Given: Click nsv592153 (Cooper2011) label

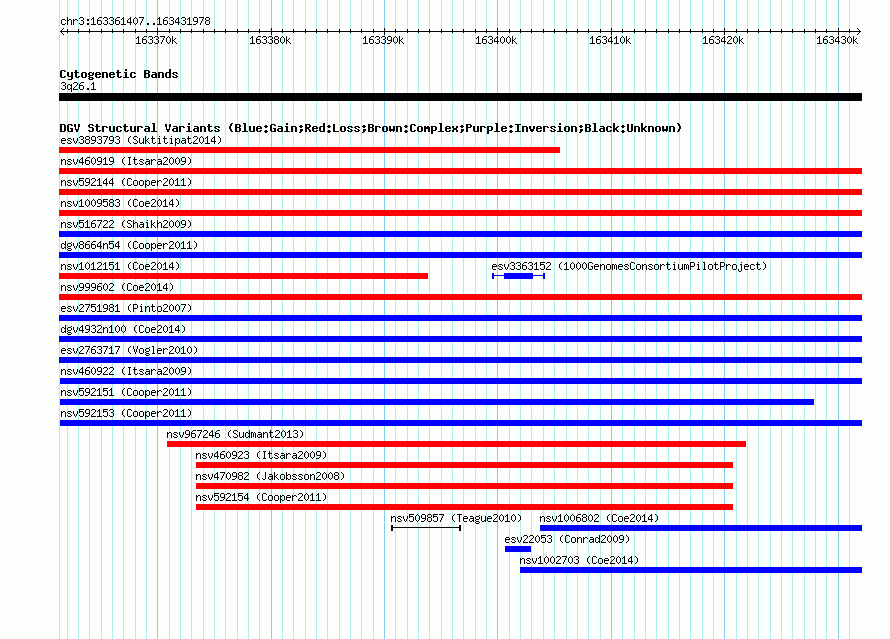Looking at the screenshot, I should (126, 413).
